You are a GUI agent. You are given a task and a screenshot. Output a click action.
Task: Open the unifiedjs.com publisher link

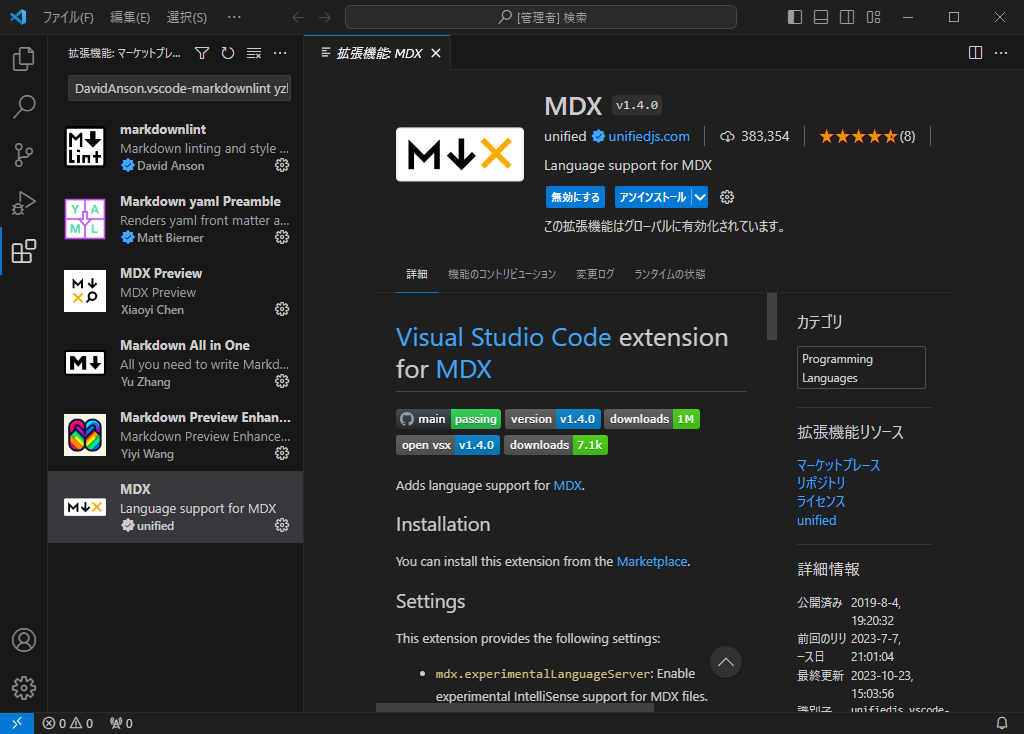(649, 136)
